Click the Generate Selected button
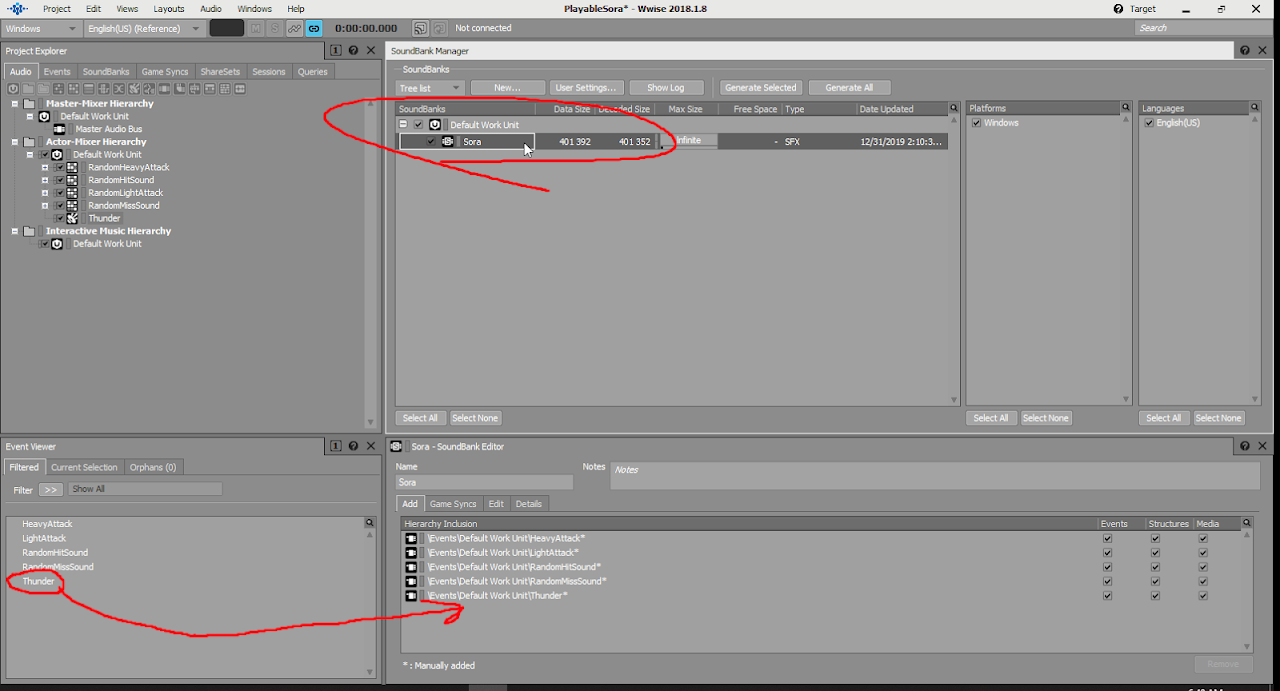This screenshot has width=1280, height=691. 761,88
